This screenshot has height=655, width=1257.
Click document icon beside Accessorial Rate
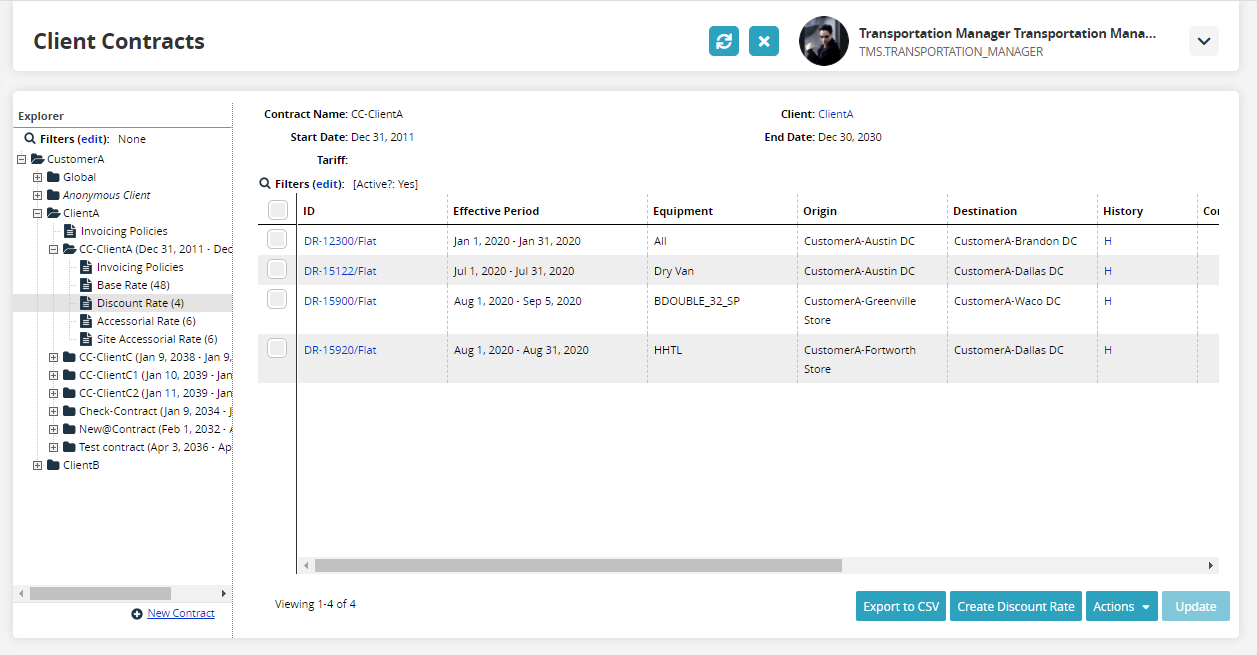86,321
